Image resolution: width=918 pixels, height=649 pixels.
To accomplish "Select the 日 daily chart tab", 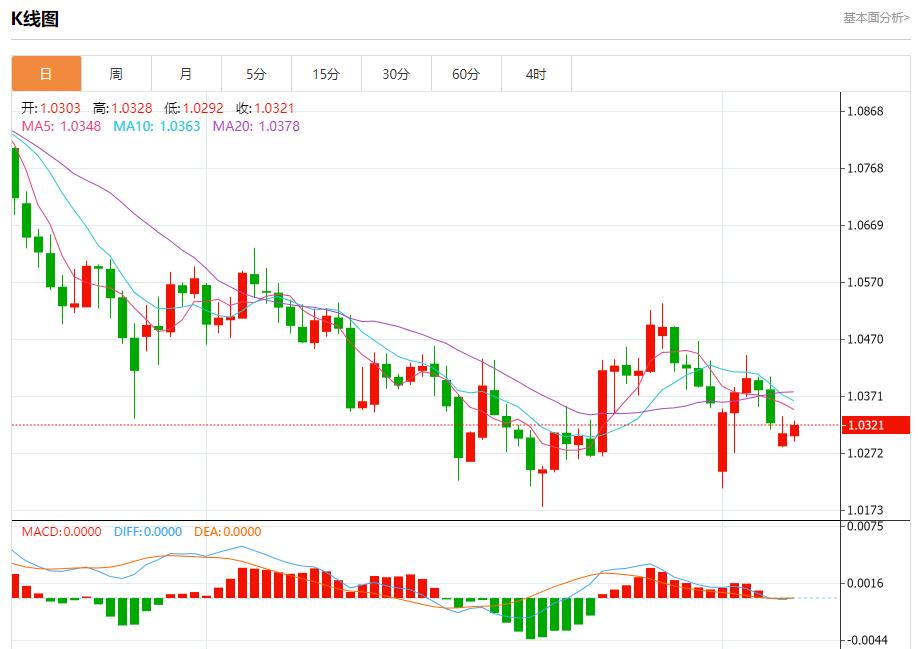I will 46,74.
